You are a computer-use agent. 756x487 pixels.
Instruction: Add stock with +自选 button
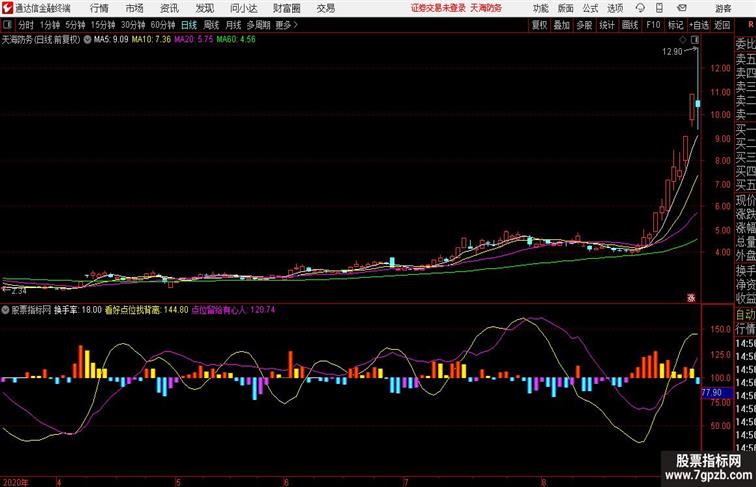pos(699,25)
